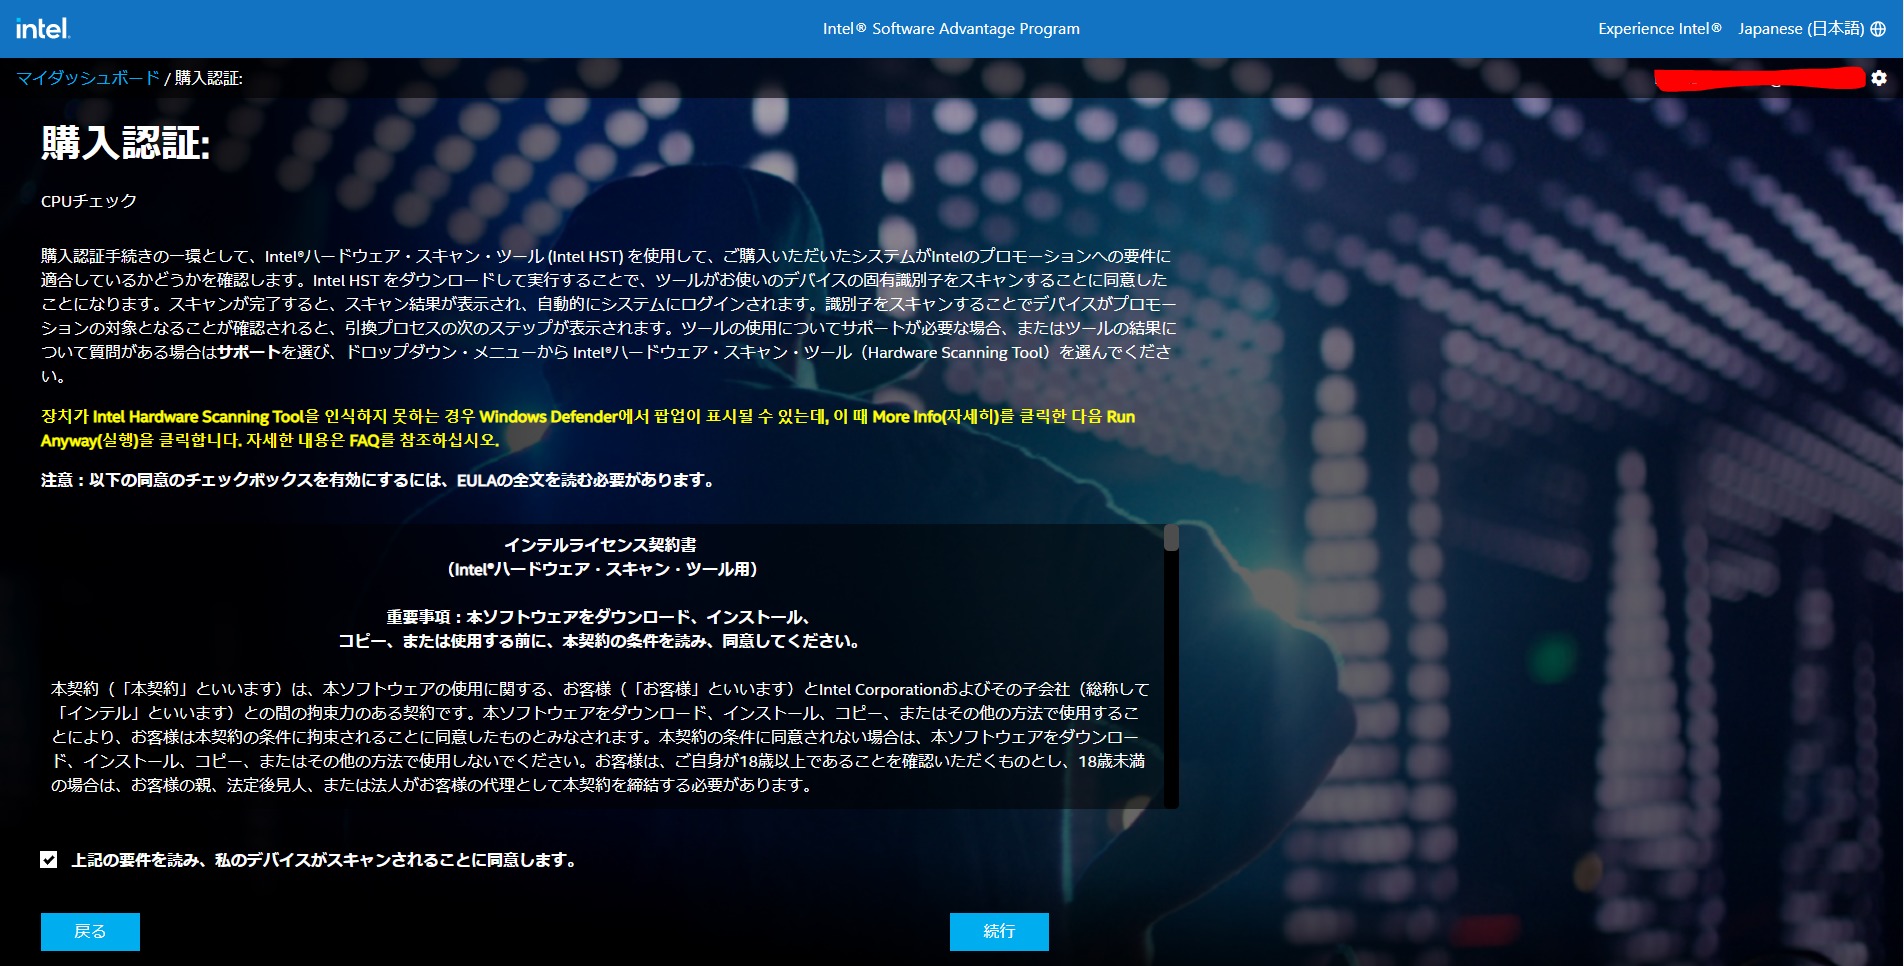Click the 続行 button
Viewport: 1904px width, 966px height.
[999, 931]
